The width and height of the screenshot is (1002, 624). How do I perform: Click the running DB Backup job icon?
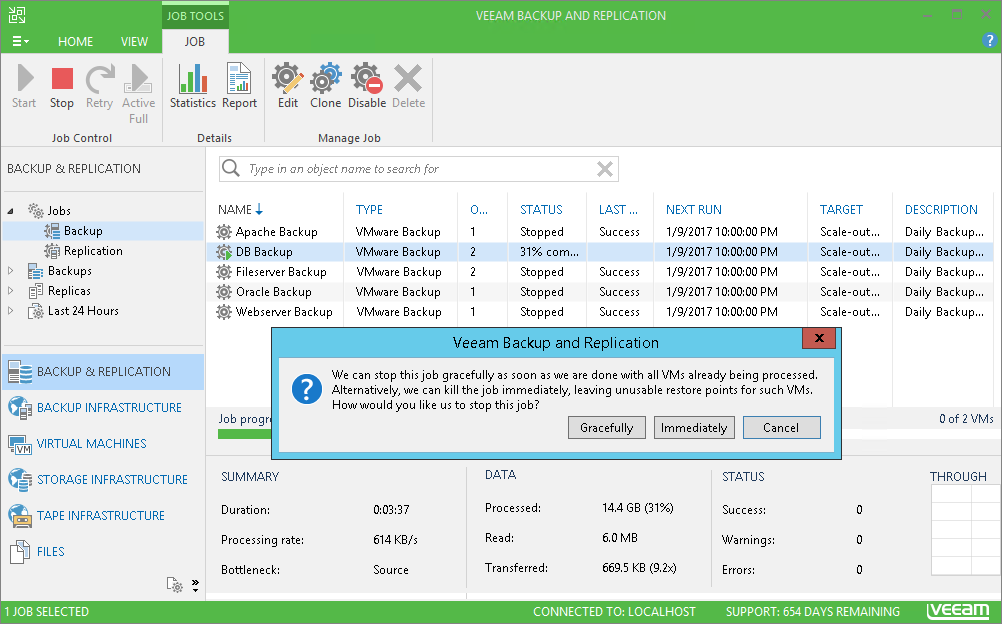click(224, 252)
